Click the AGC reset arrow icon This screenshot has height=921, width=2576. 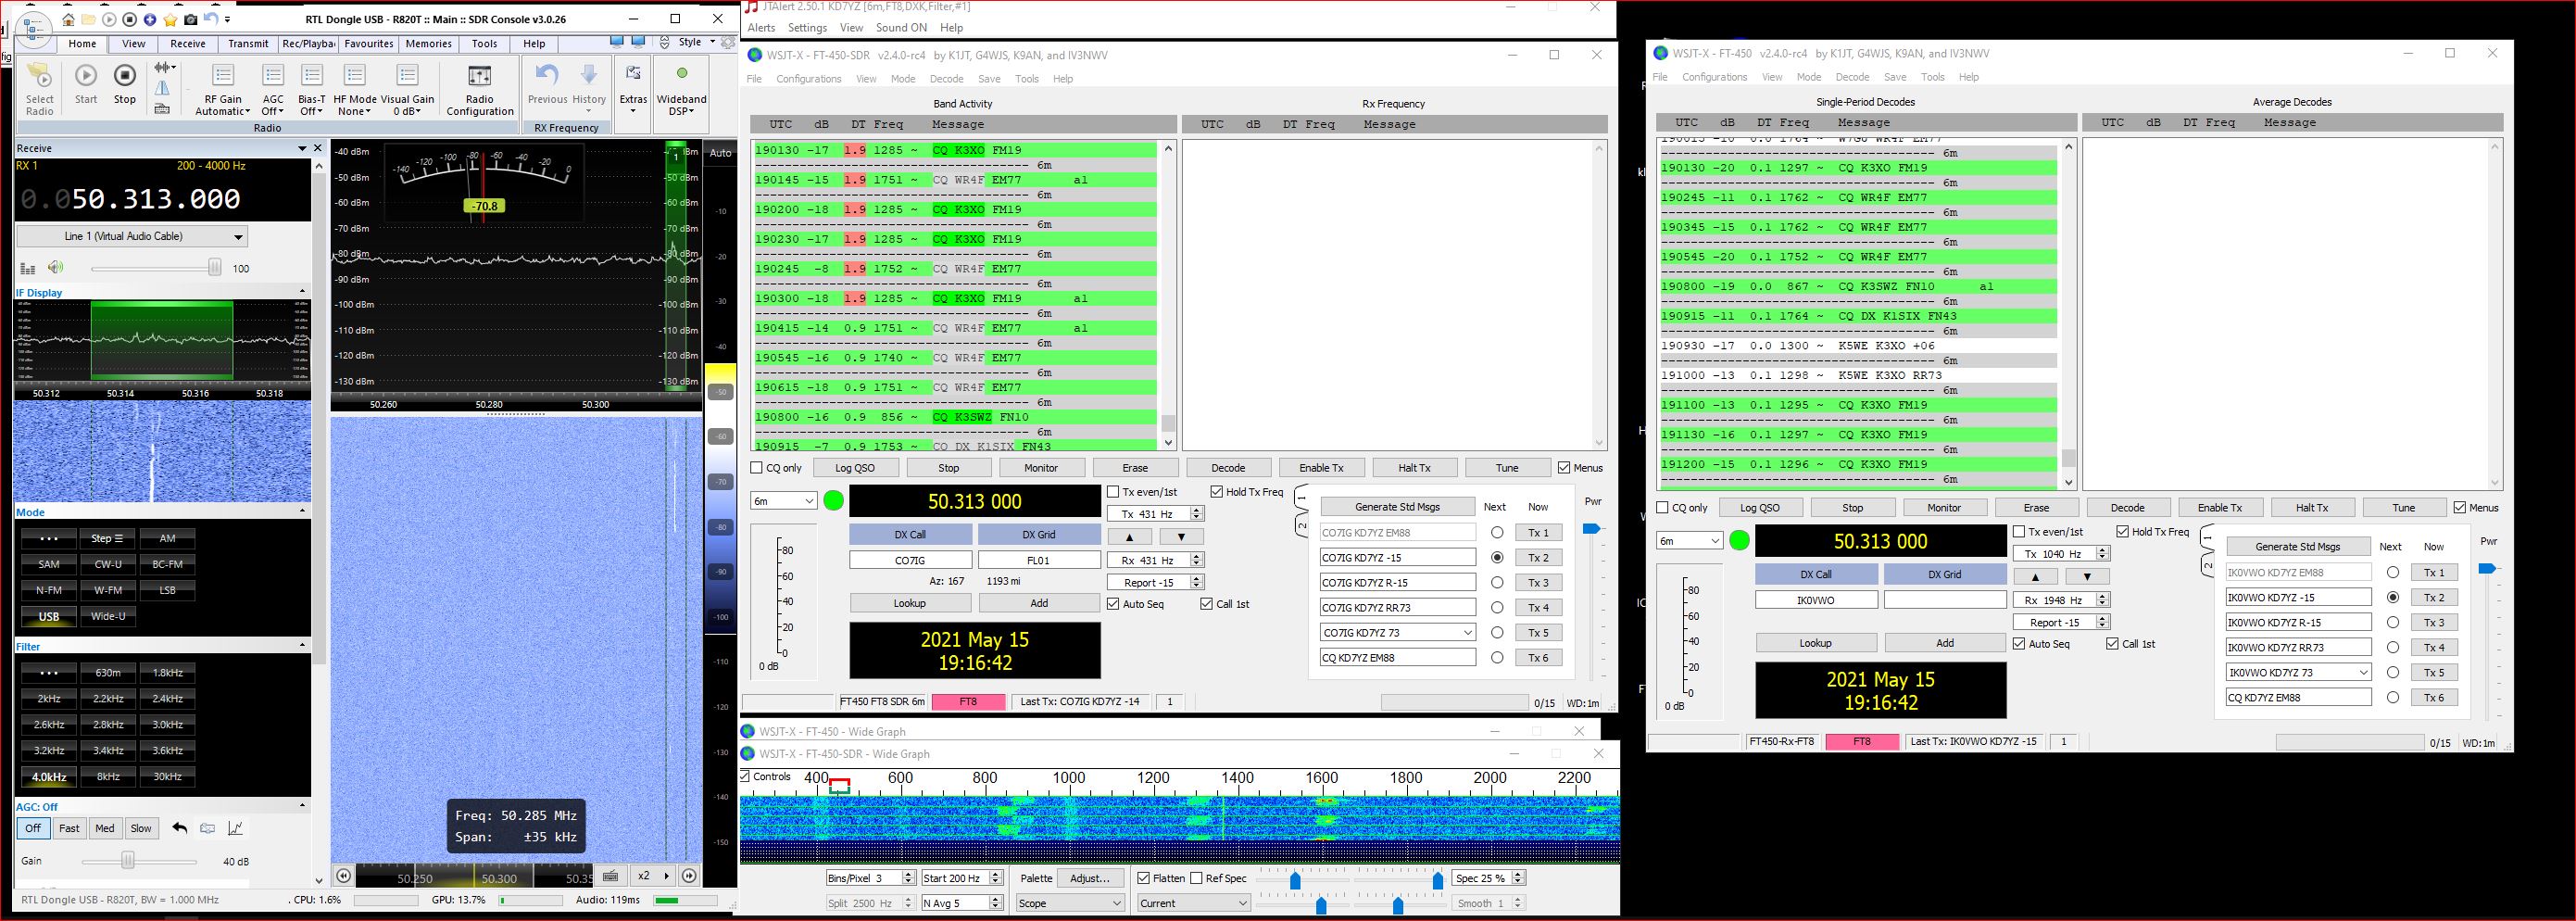180,828
